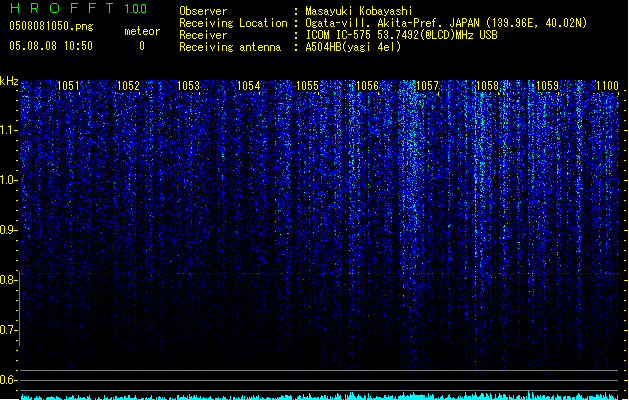The image size is (629, 400).
Task: Click the 0.7 kHz frequency tick label
Action: point(8,330)
